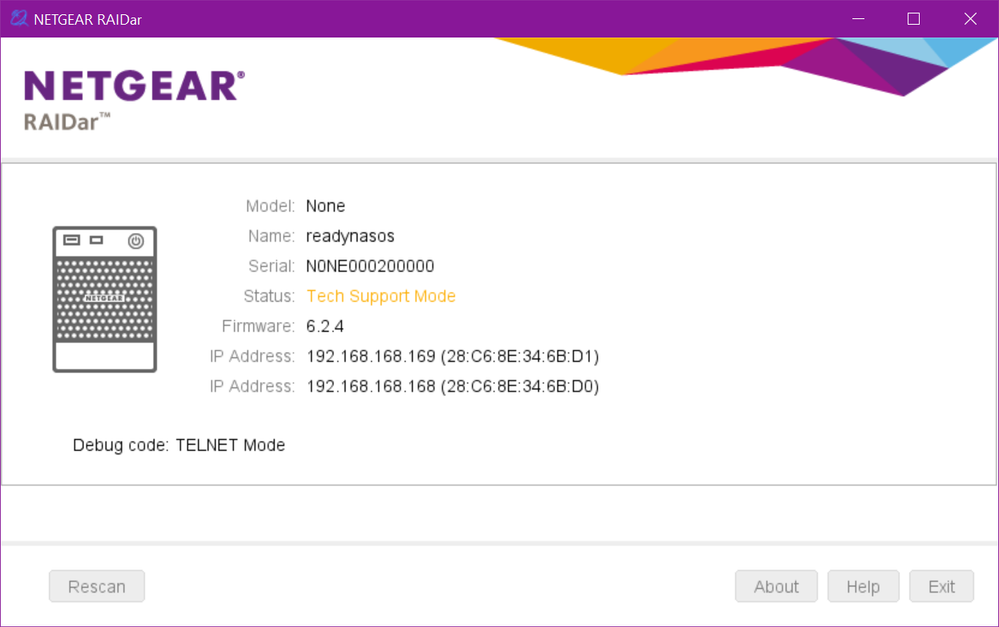
Task: Maximize the RAIDar window
Action: [x=913, y=19]
